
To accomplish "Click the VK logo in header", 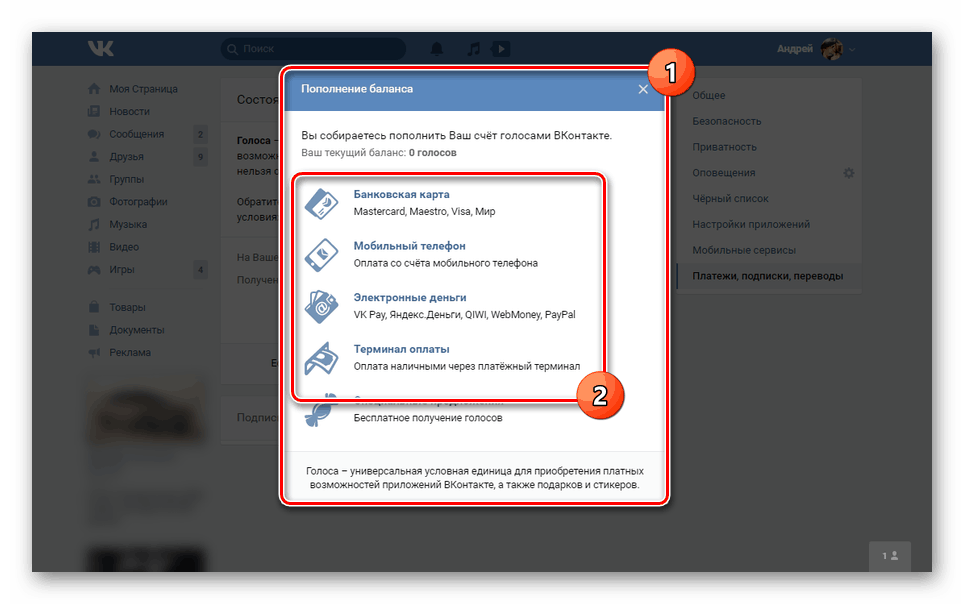I will tap(100, 49).
